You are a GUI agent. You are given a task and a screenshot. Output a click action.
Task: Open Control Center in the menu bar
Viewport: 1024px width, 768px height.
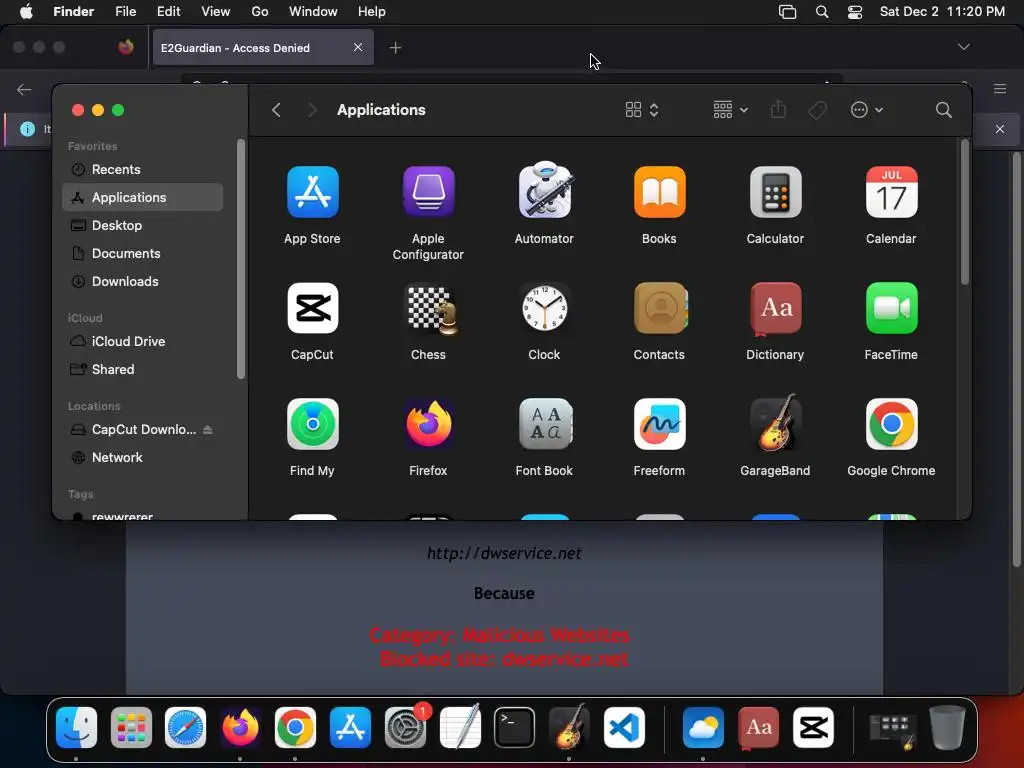(x=855, y=12)
